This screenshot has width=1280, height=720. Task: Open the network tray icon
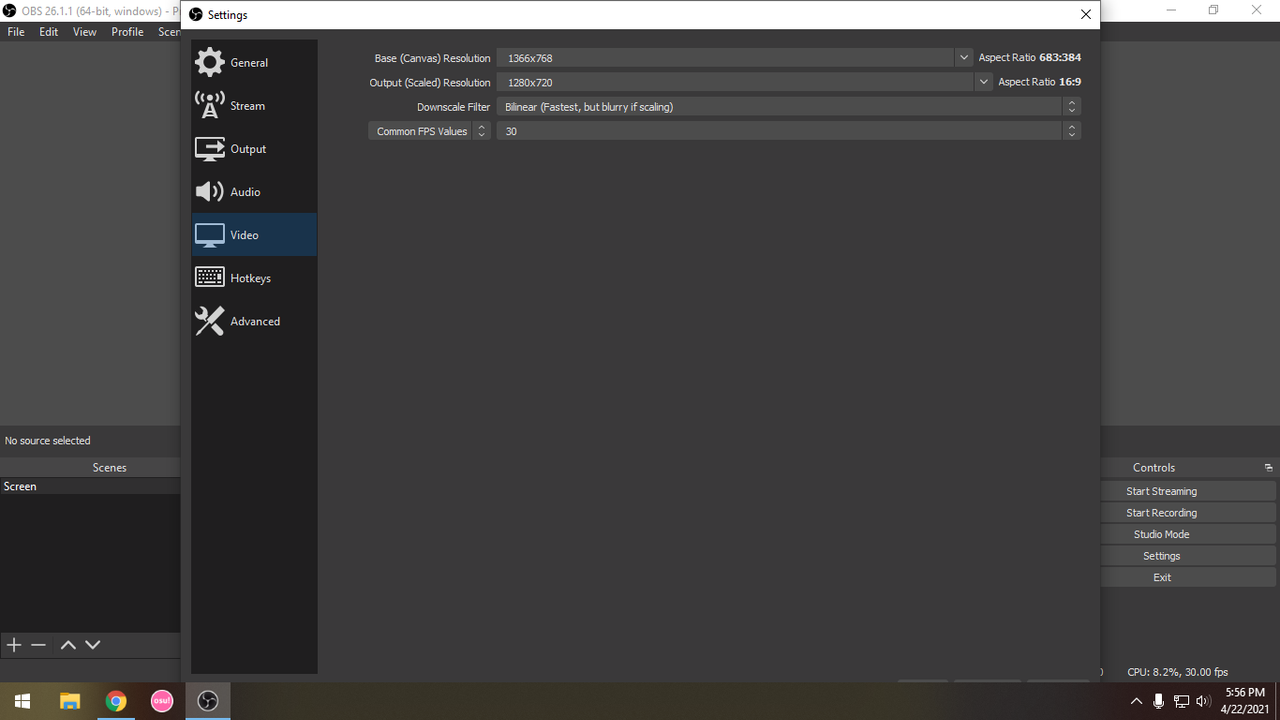pos(1181,701)
